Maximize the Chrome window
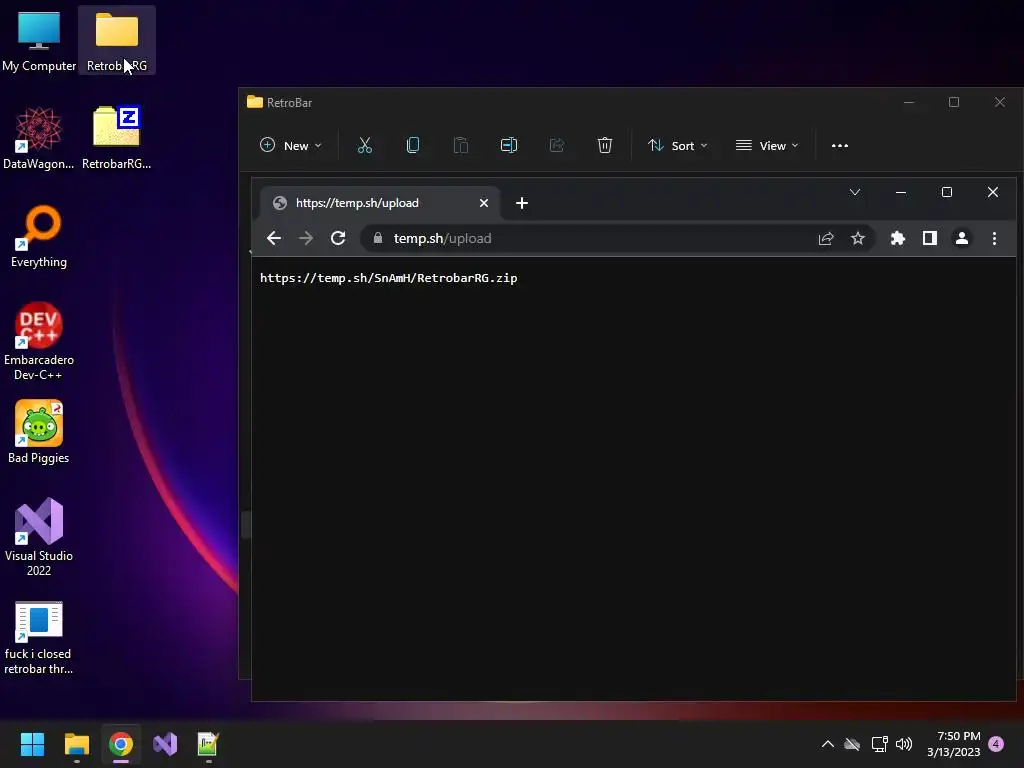Image resolution: width=1024 pixels, height=768 pixels. pyautogui.click(x=947, y=192)
